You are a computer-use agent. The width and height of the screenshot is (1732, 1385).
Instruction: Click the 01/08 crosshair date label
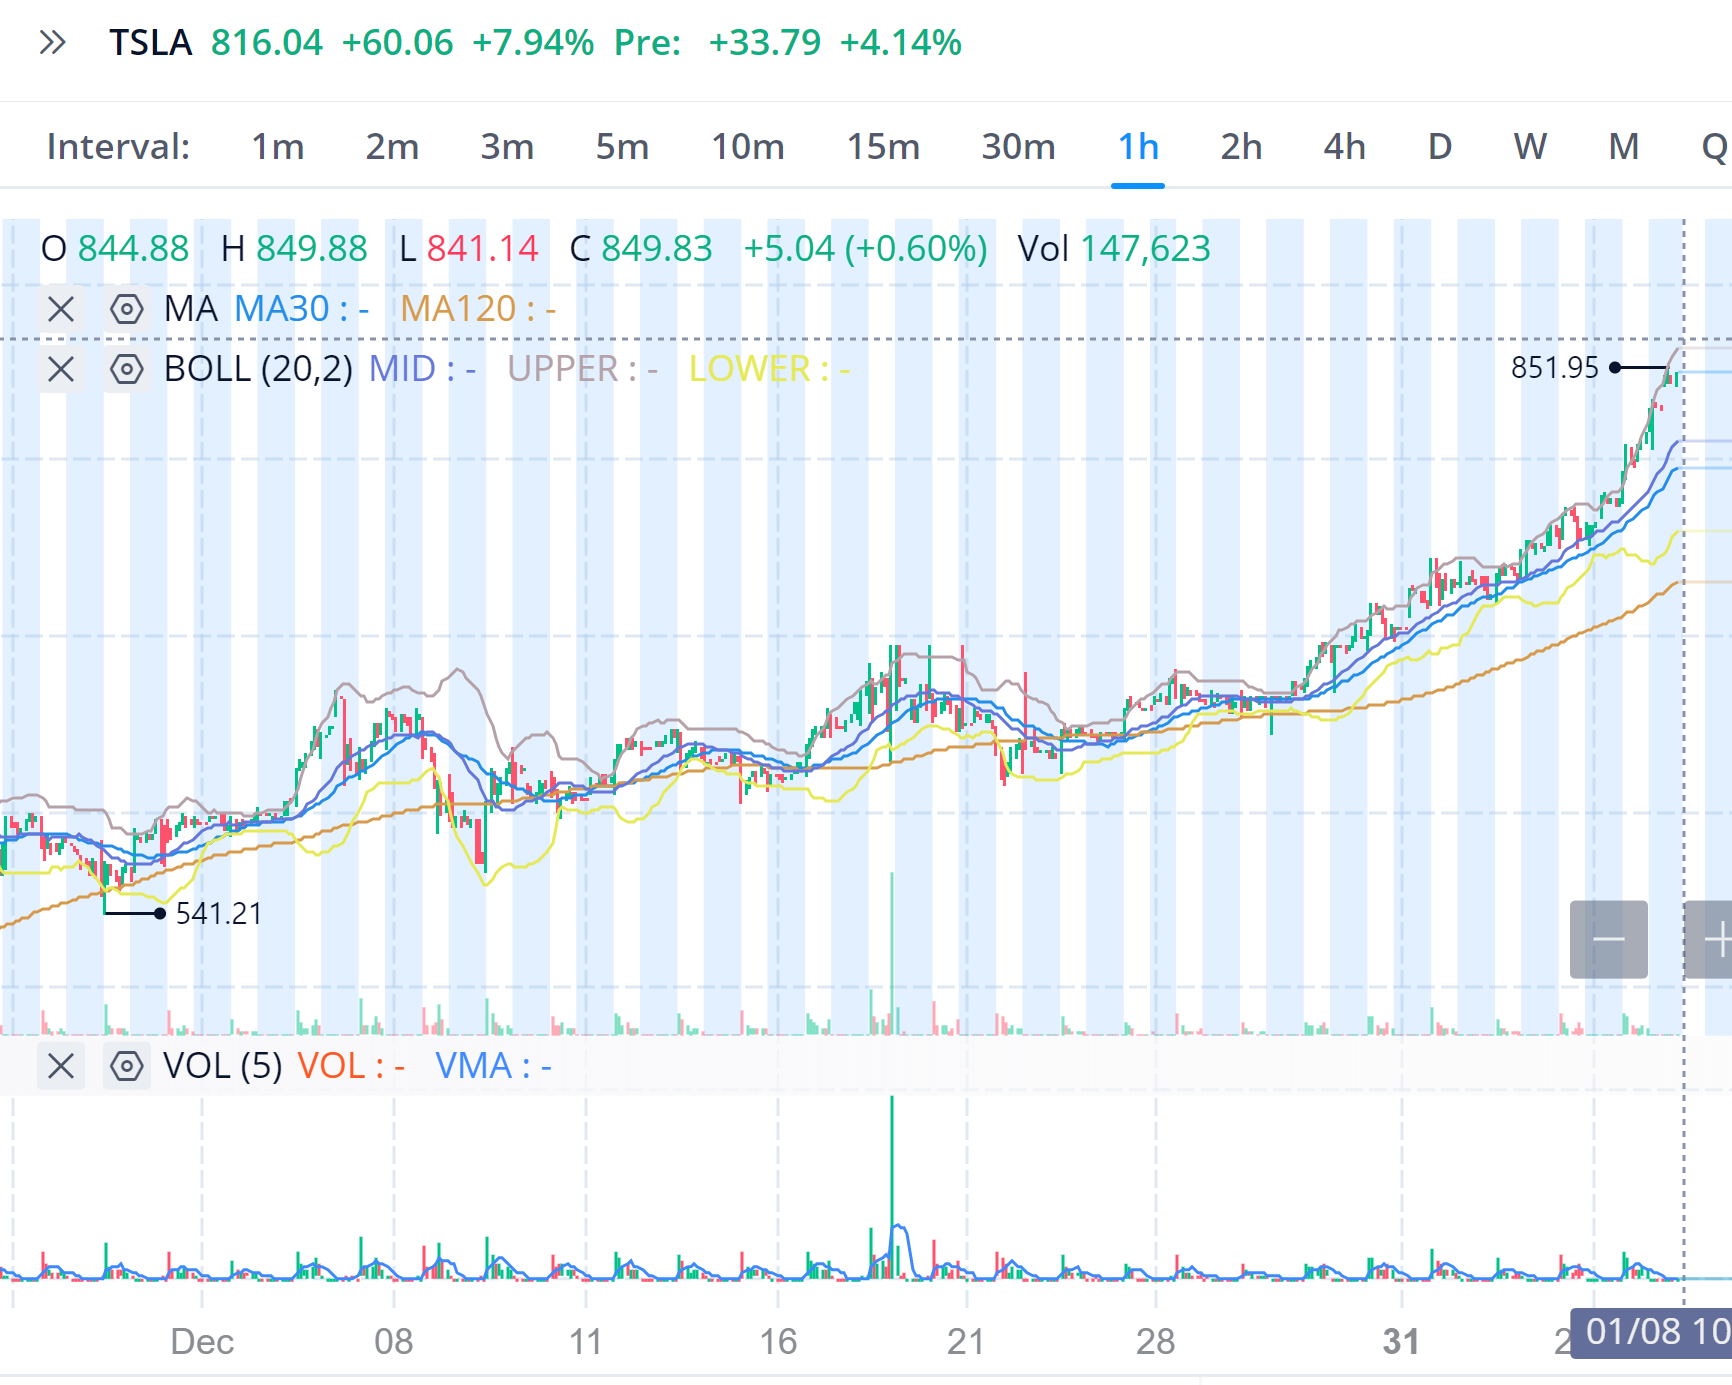(1652, 1332)
